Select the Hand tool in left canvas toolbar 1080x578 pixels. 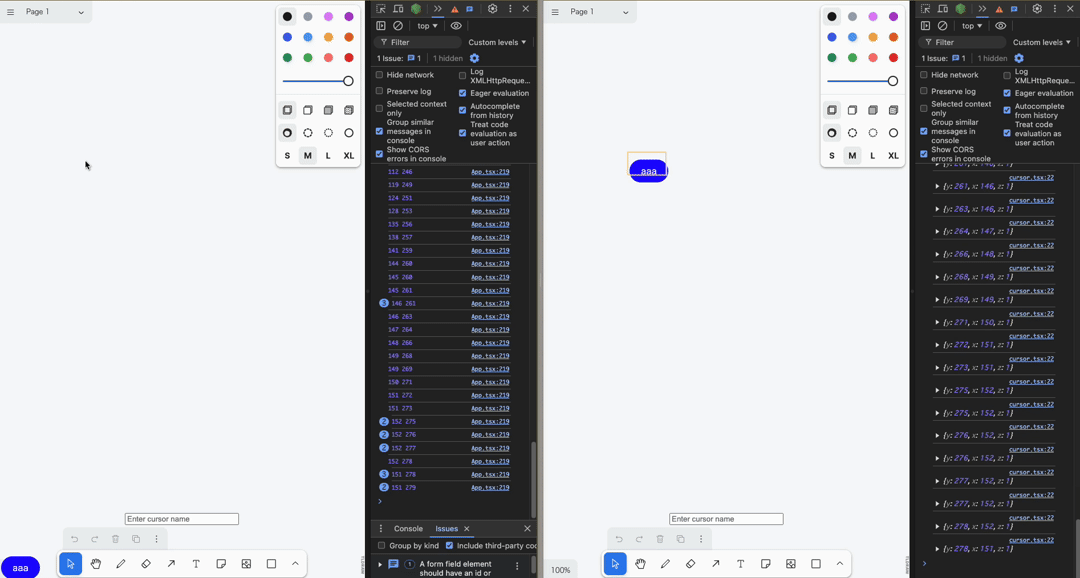(x=96, y=564)
